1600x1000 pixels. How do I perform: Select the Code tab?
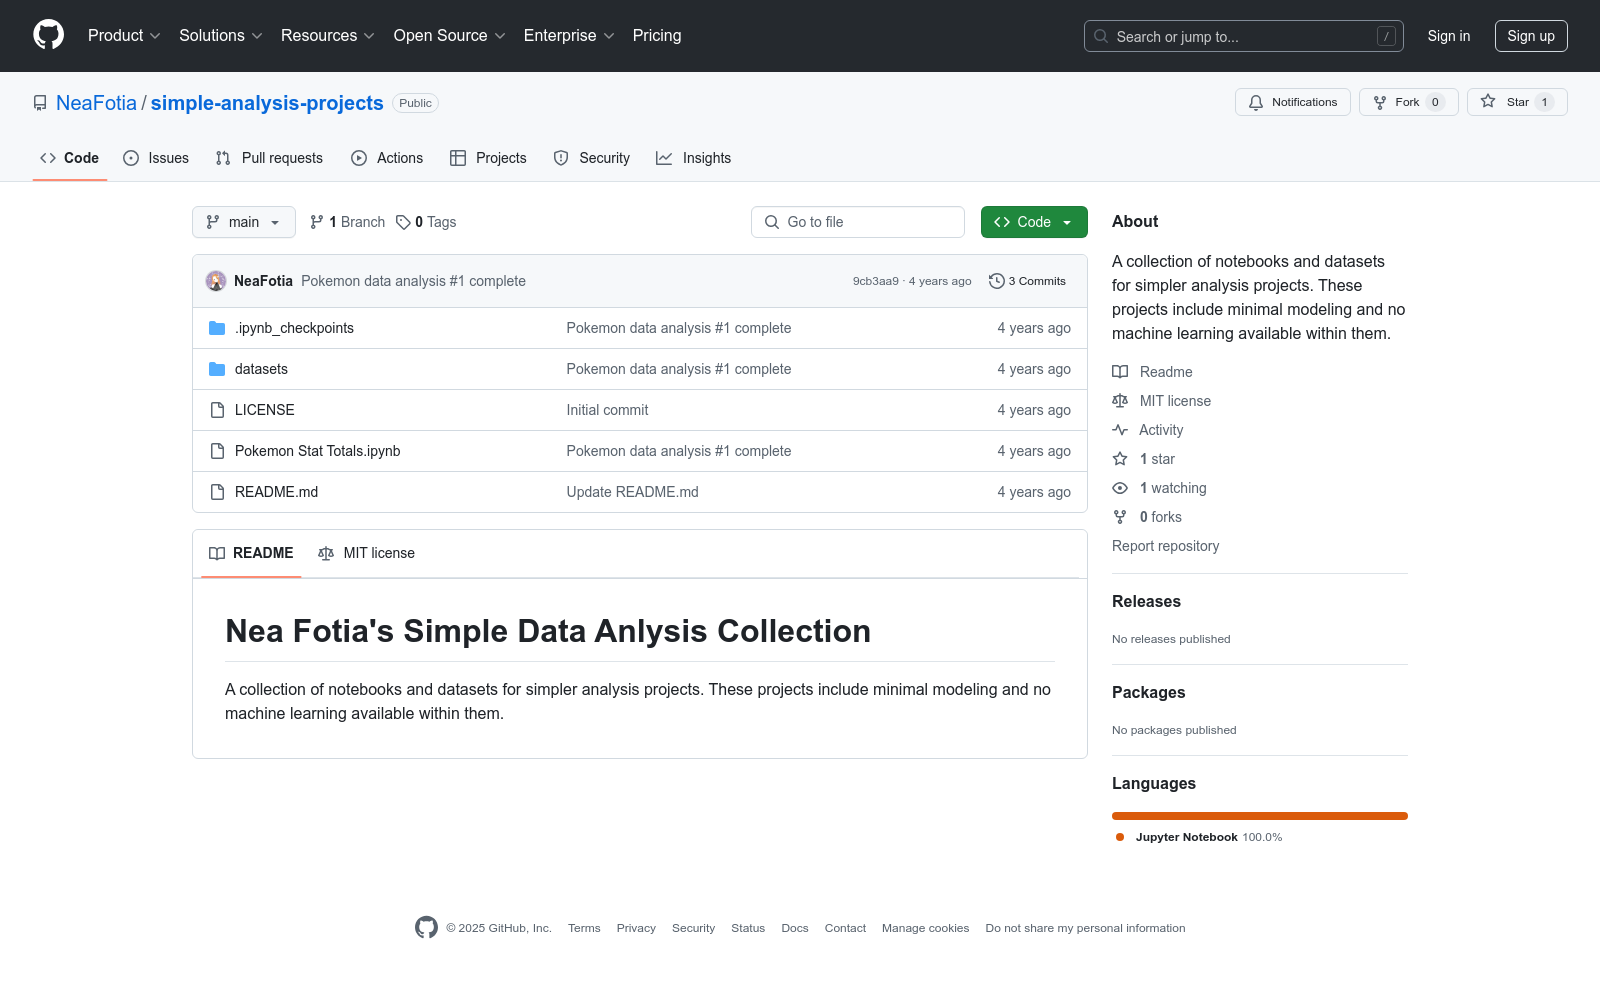click(x=70, y=158)
